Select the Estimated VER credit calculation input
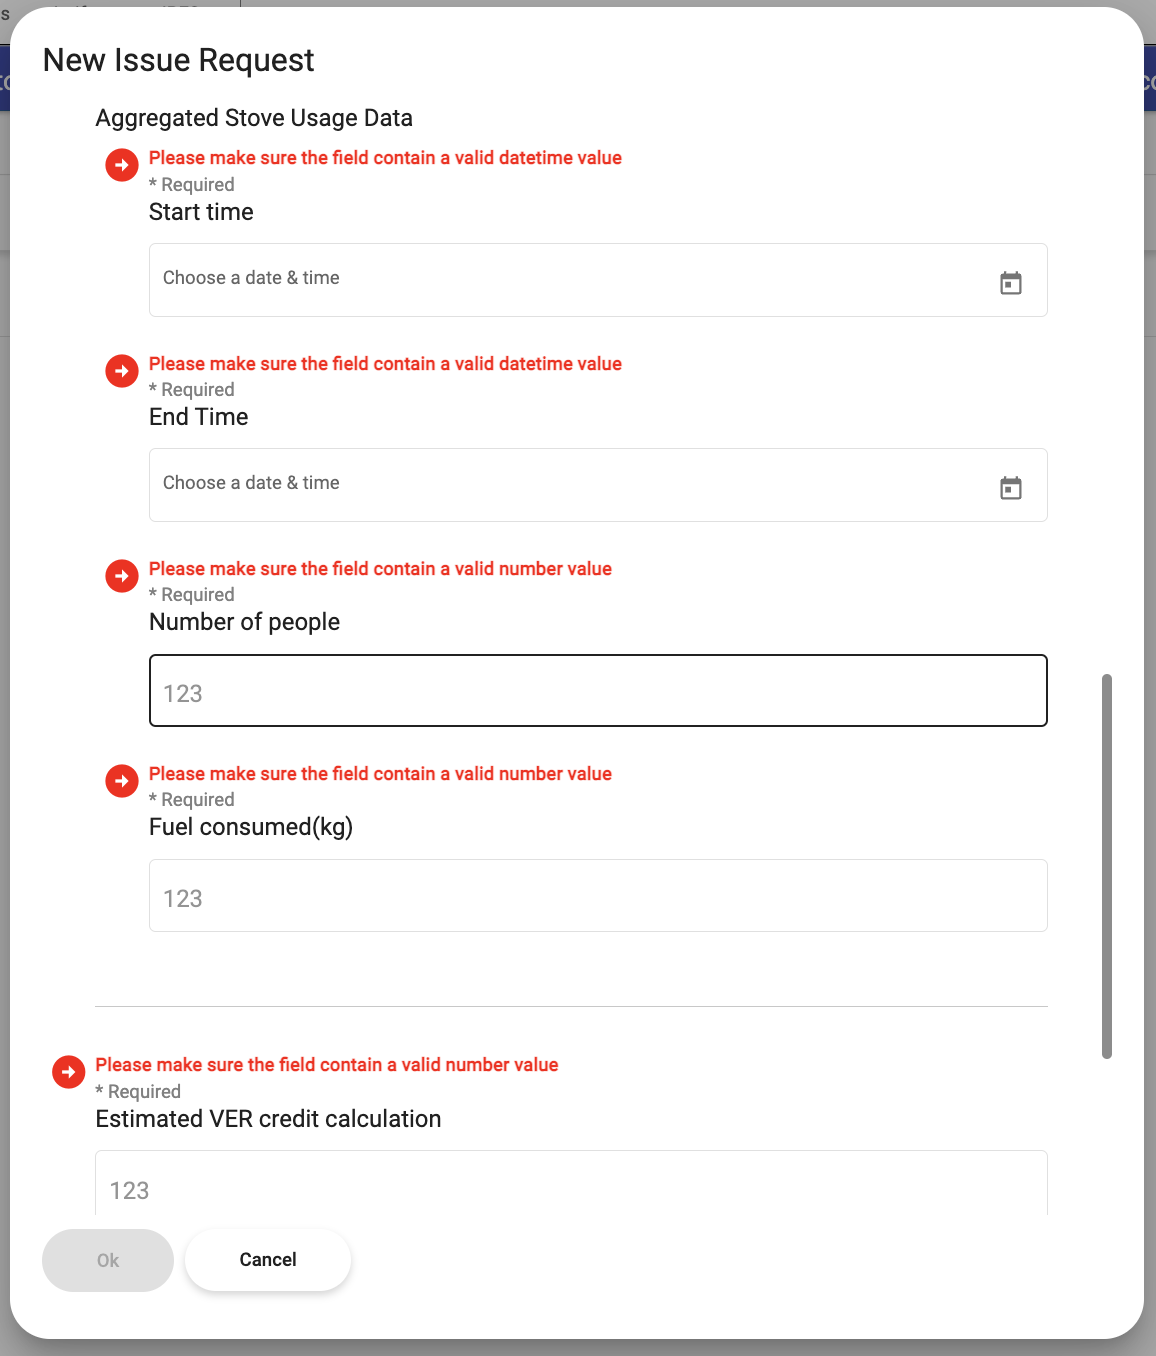The height and width of the screenshot is (1356, 1156). 570,1187
